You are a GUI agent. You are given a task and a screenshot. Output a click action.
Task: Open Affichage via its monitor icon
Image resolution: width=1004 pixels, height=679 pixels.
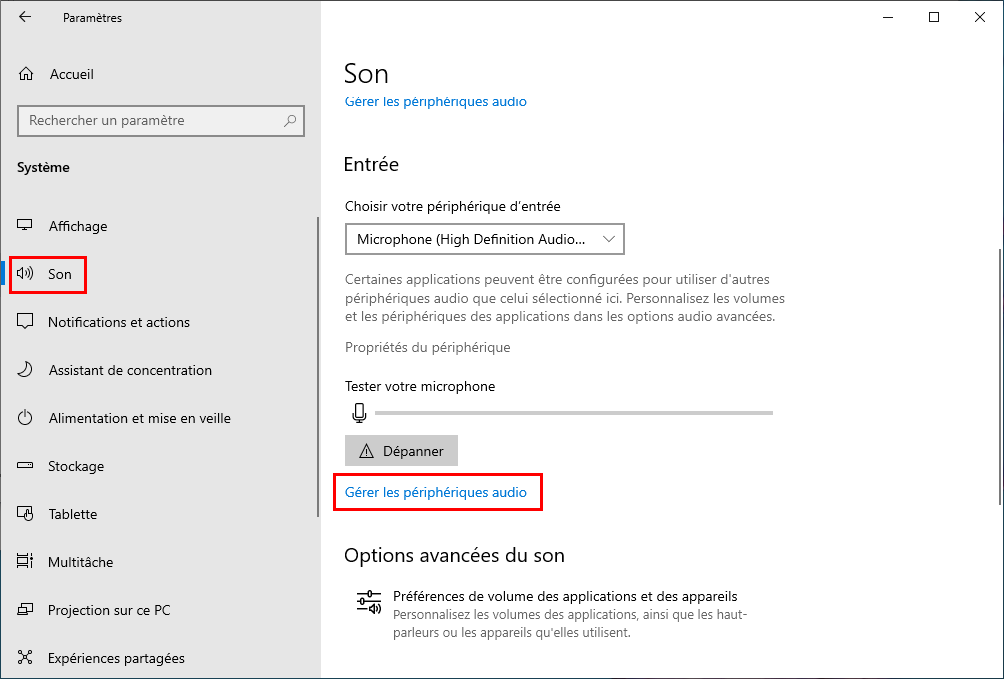pos(25,225)
